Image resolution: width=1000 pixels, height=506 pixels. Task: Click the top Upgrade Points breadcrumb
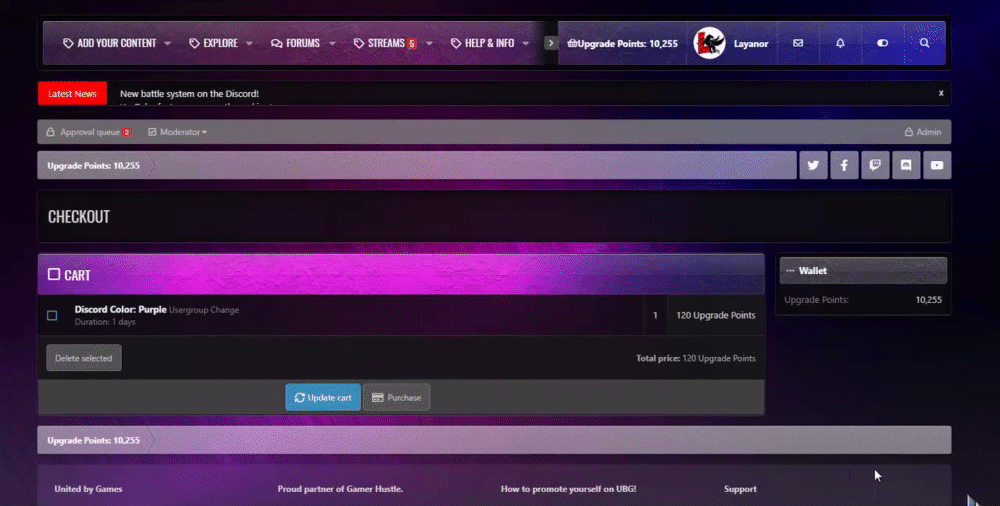pyautogui.click(x=93, y=165)
